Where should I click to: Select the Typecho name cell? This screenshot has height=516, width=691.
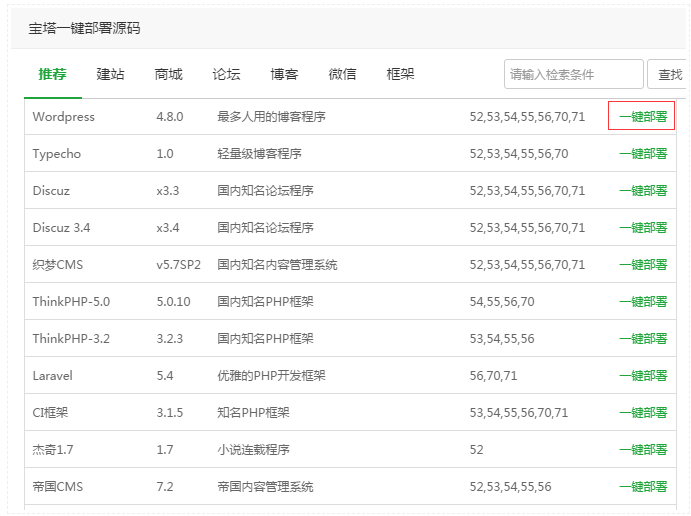(x=57, y=154)
